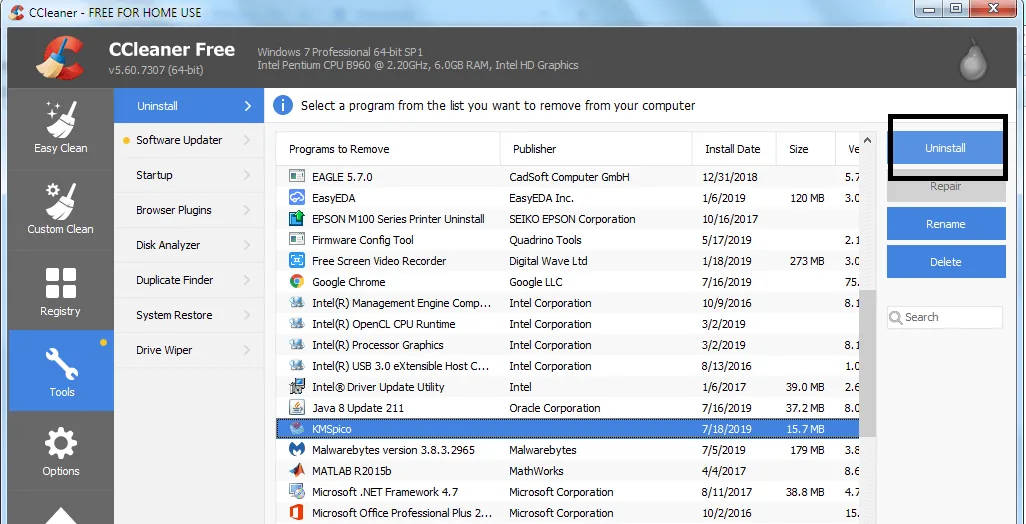Click the Free Screen Video Recorder icon
The width and height of the screenshot is (1026, 524).
[297, 260]
